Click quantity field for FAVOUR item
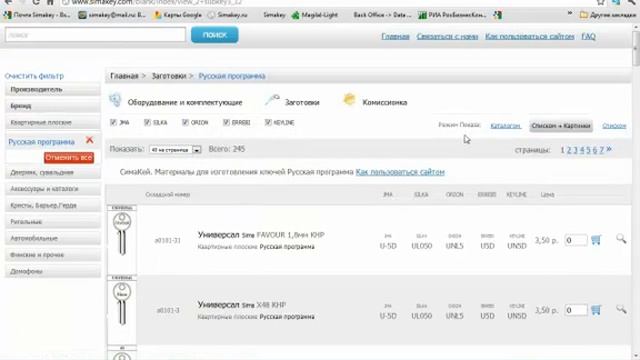Image resolution: width=640 pixels, height=360 pixels. tap(576, 240)
